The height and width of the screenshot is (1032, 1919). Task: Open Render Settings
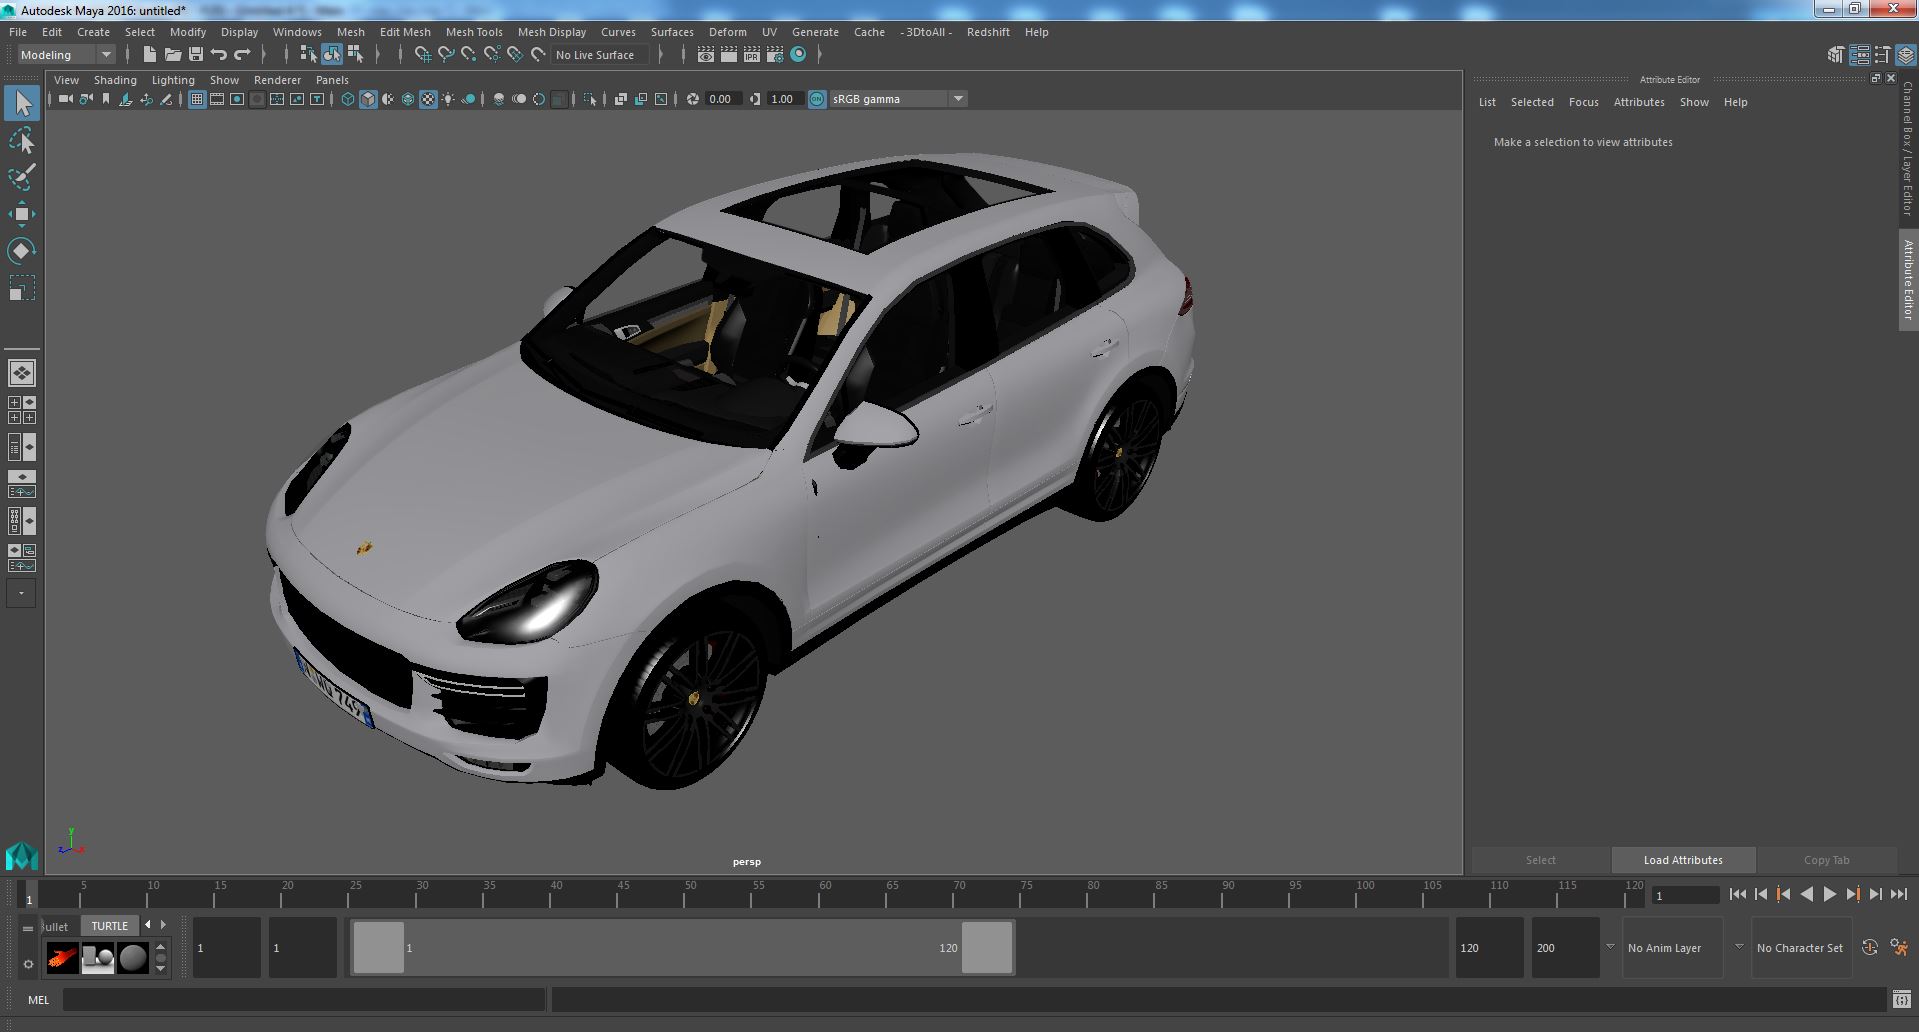775,55
